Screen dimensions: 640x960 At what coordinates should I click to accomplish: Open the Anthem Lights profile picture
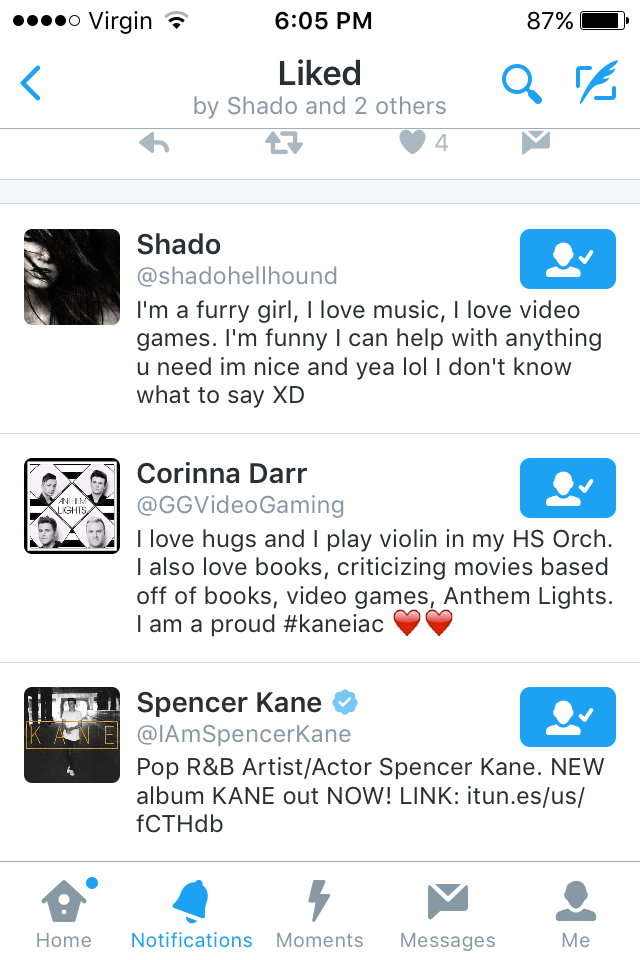coord(72,506)
